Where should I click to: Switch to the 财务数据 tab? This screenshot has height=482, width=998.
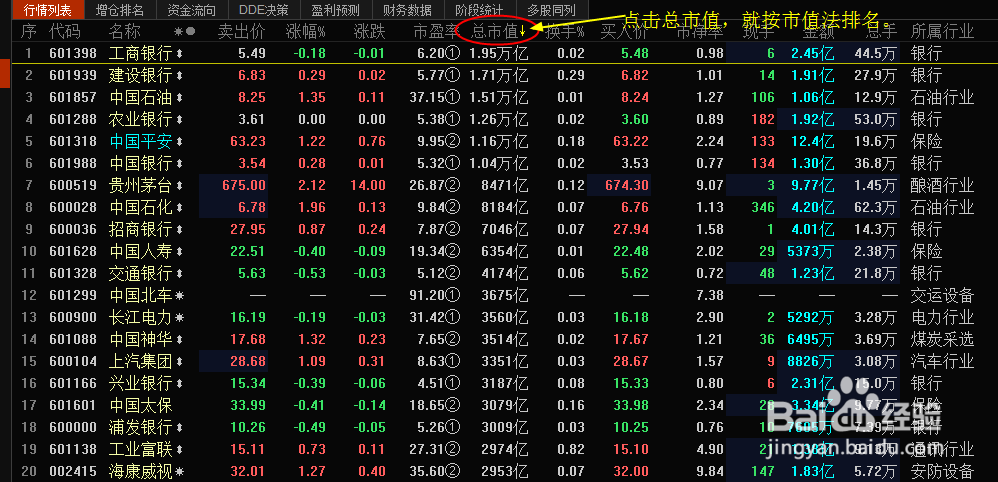407,10
